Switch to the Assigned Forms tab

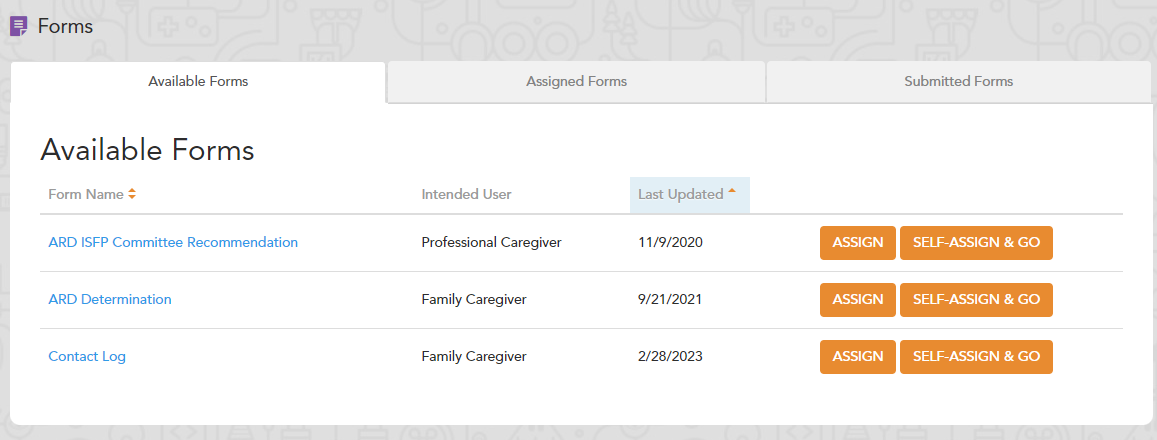point(576,82)
